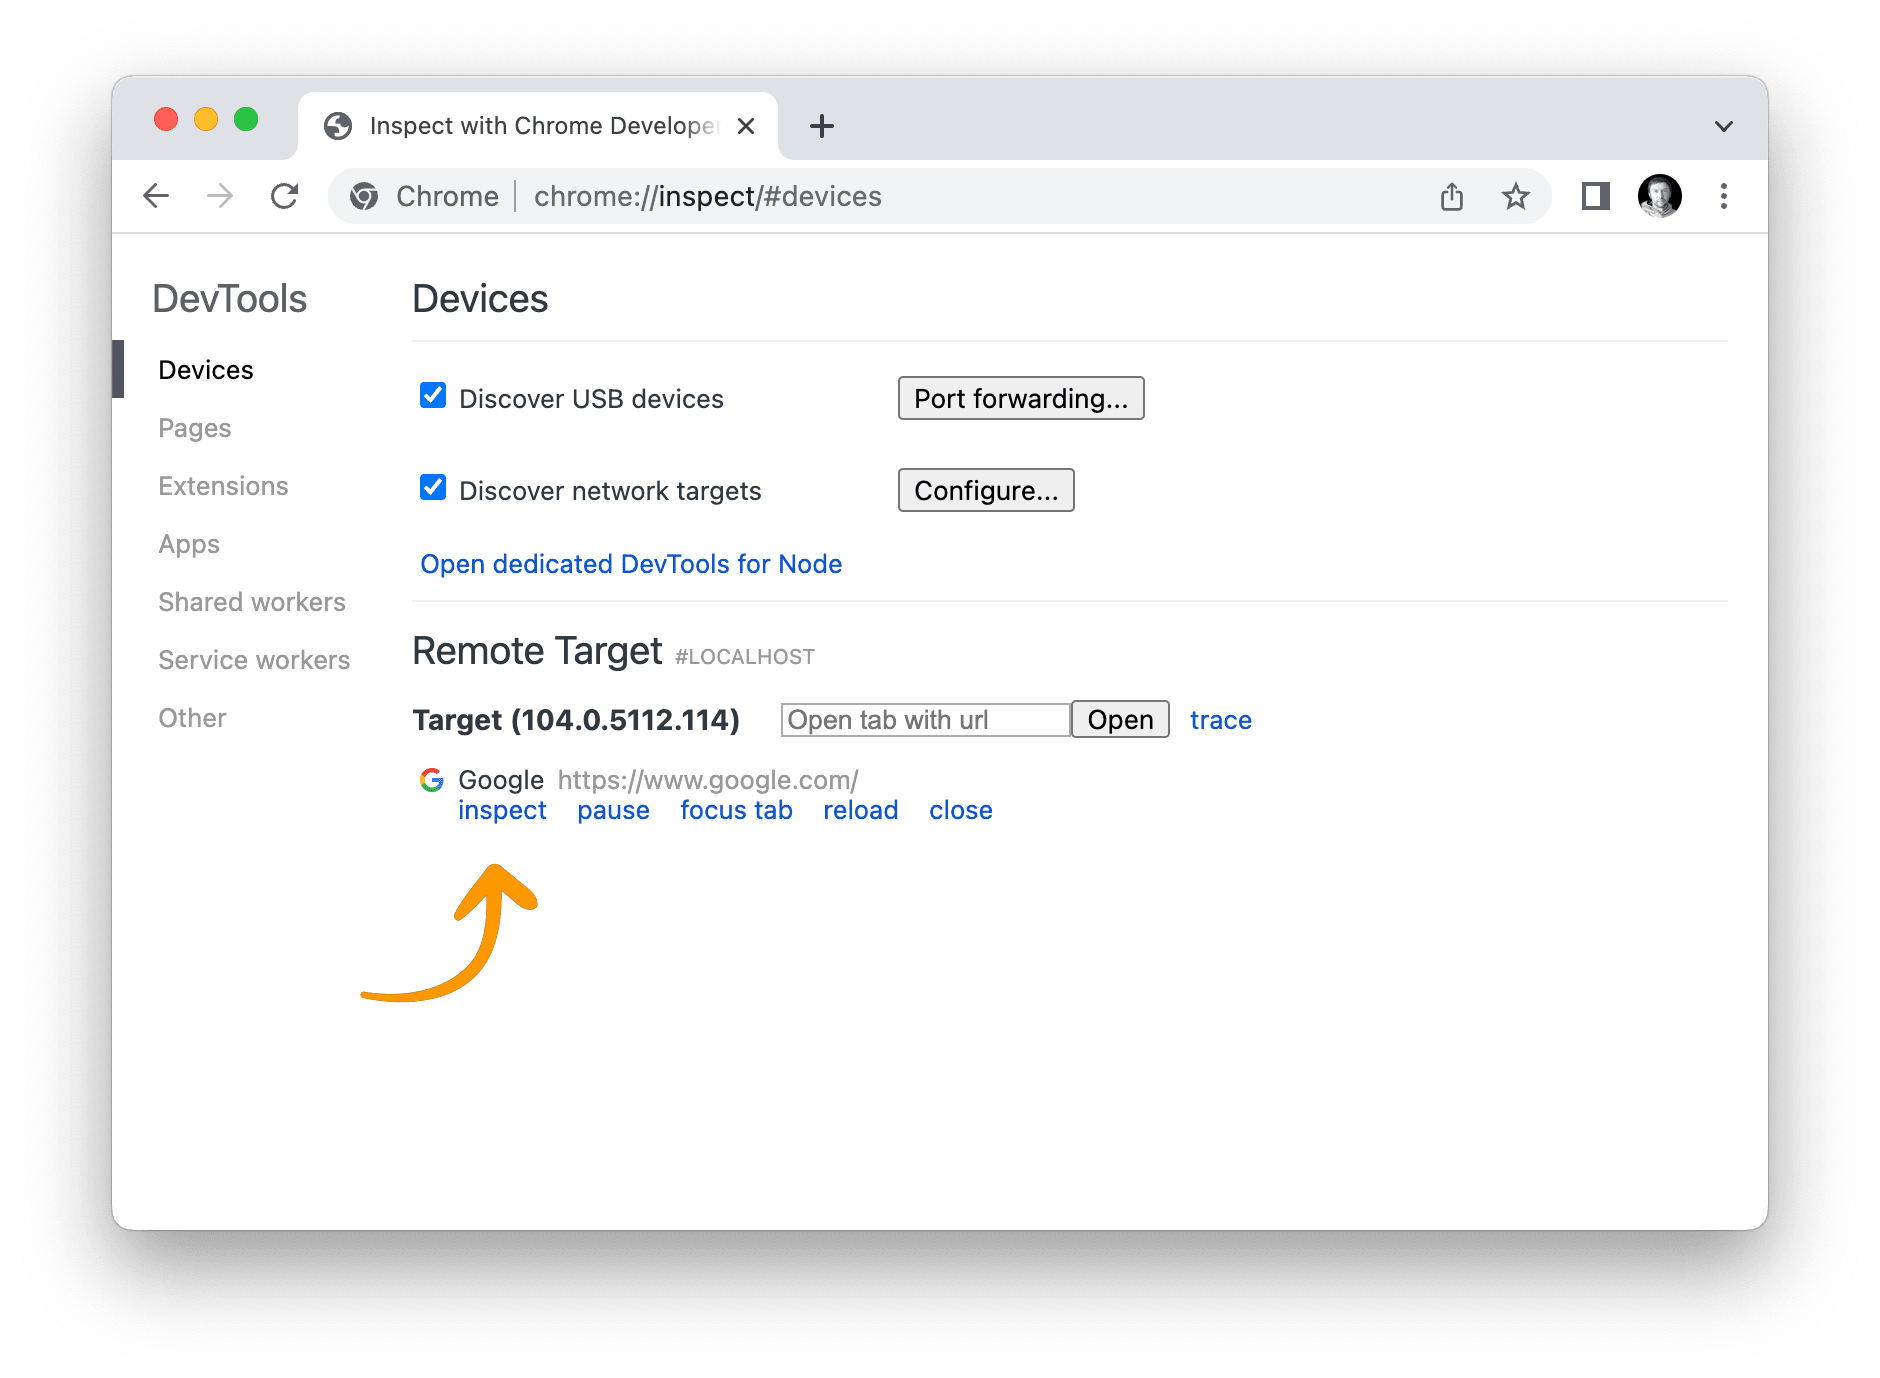Open dedicated DevTools for Node
Viewport: 1880px width, 1378px height.
630,564
